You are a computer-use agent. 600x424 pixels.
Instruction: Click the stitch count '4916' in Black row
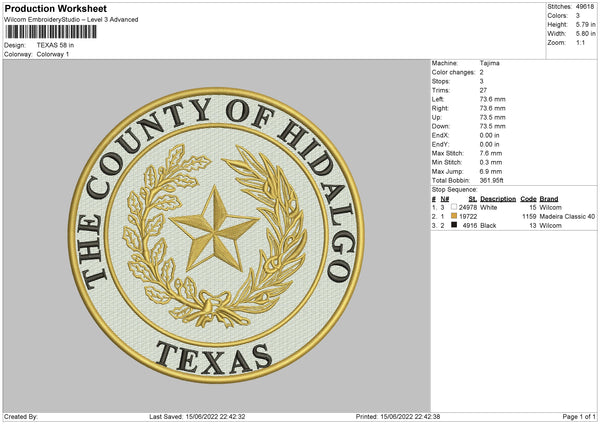[470, 225]
